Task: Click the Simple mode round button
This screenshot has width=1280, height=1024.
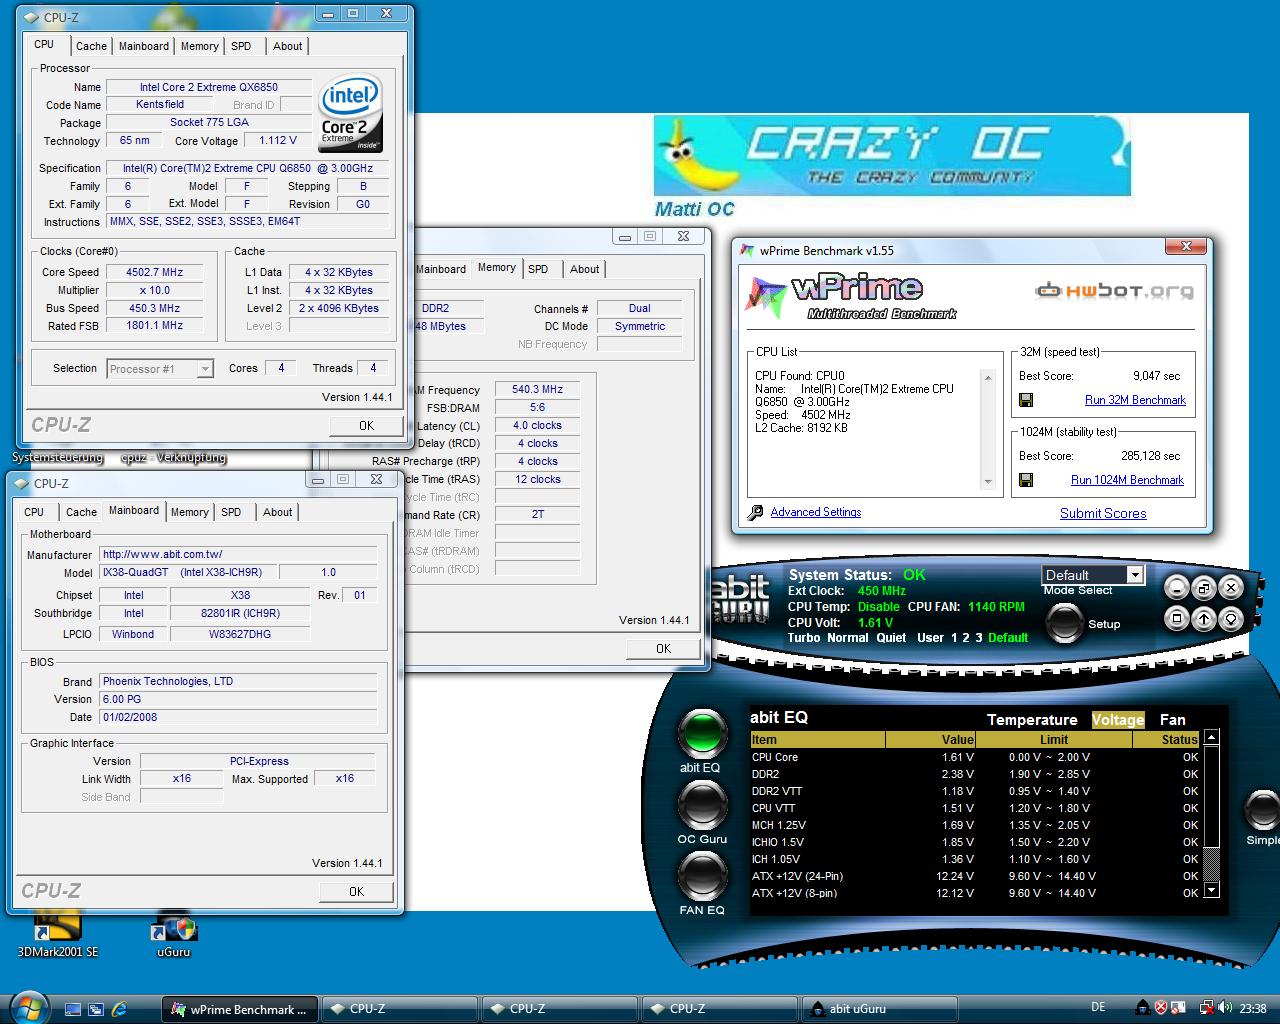Action: tap(1262, 809)
